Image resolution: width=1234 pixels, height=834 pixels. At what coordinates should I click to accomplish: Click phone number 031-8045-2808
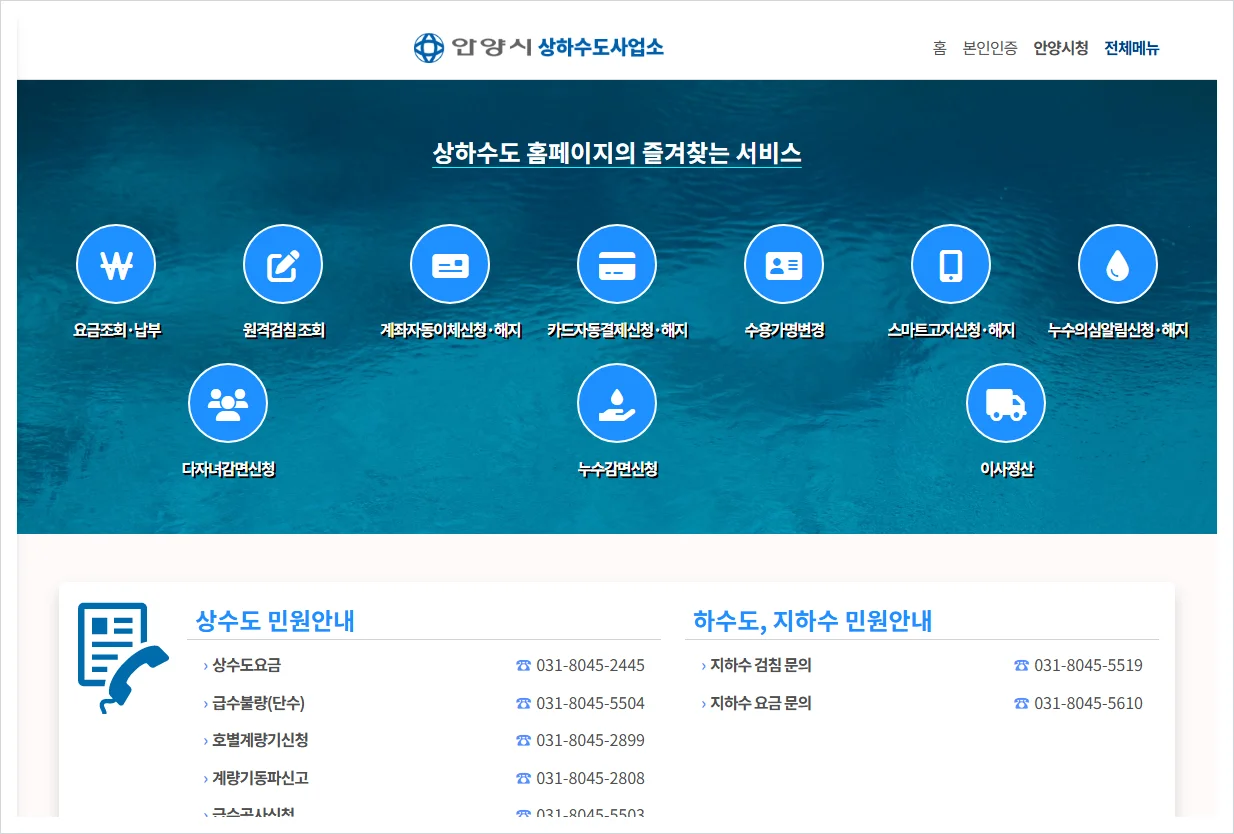point(591,778)
